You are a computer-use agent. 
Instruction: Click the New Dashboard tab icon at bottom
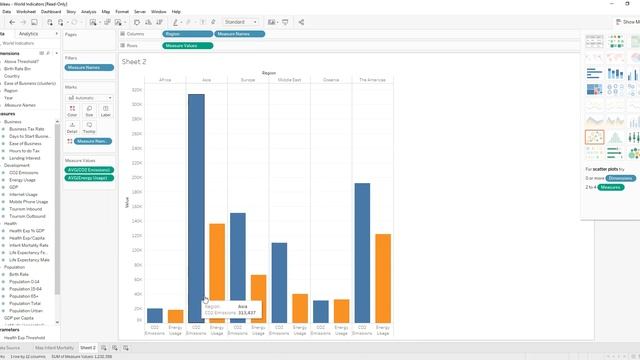pyautogui.click(x=115, y=348)
